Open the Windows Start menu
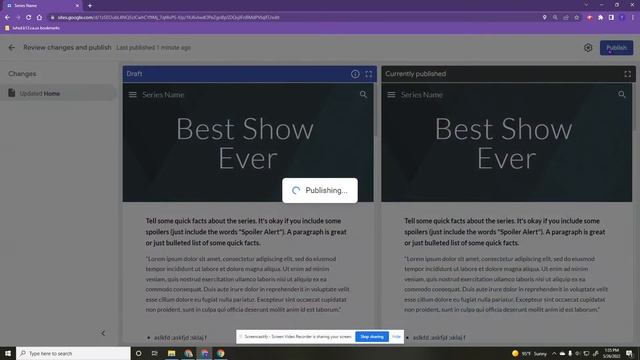The width and height of the screenshot is (640, 360). (8, 353)
